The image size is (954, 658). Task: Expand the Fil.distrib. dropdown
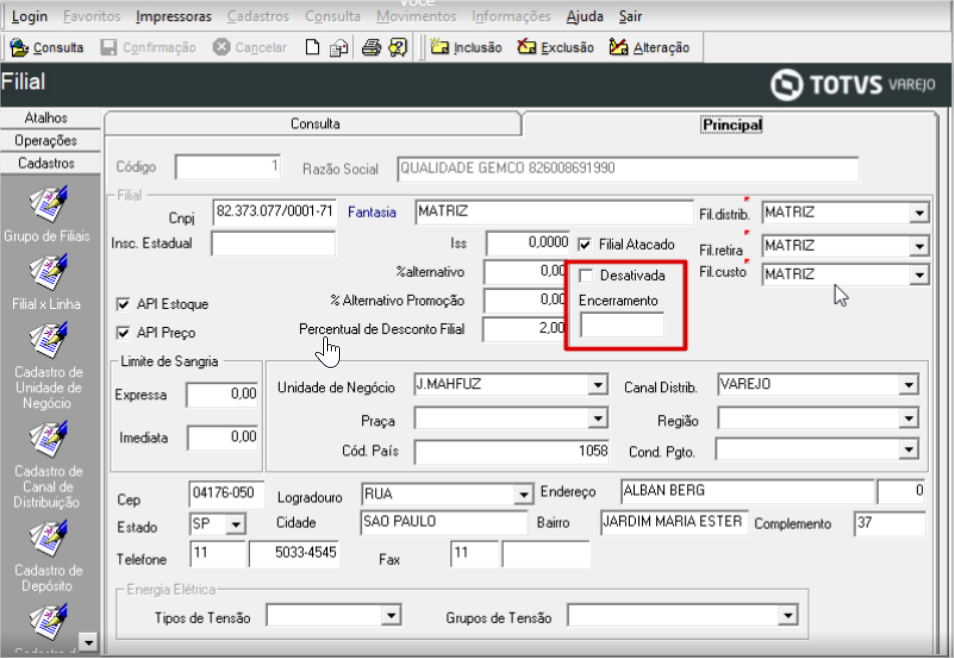tap(919, 213)
